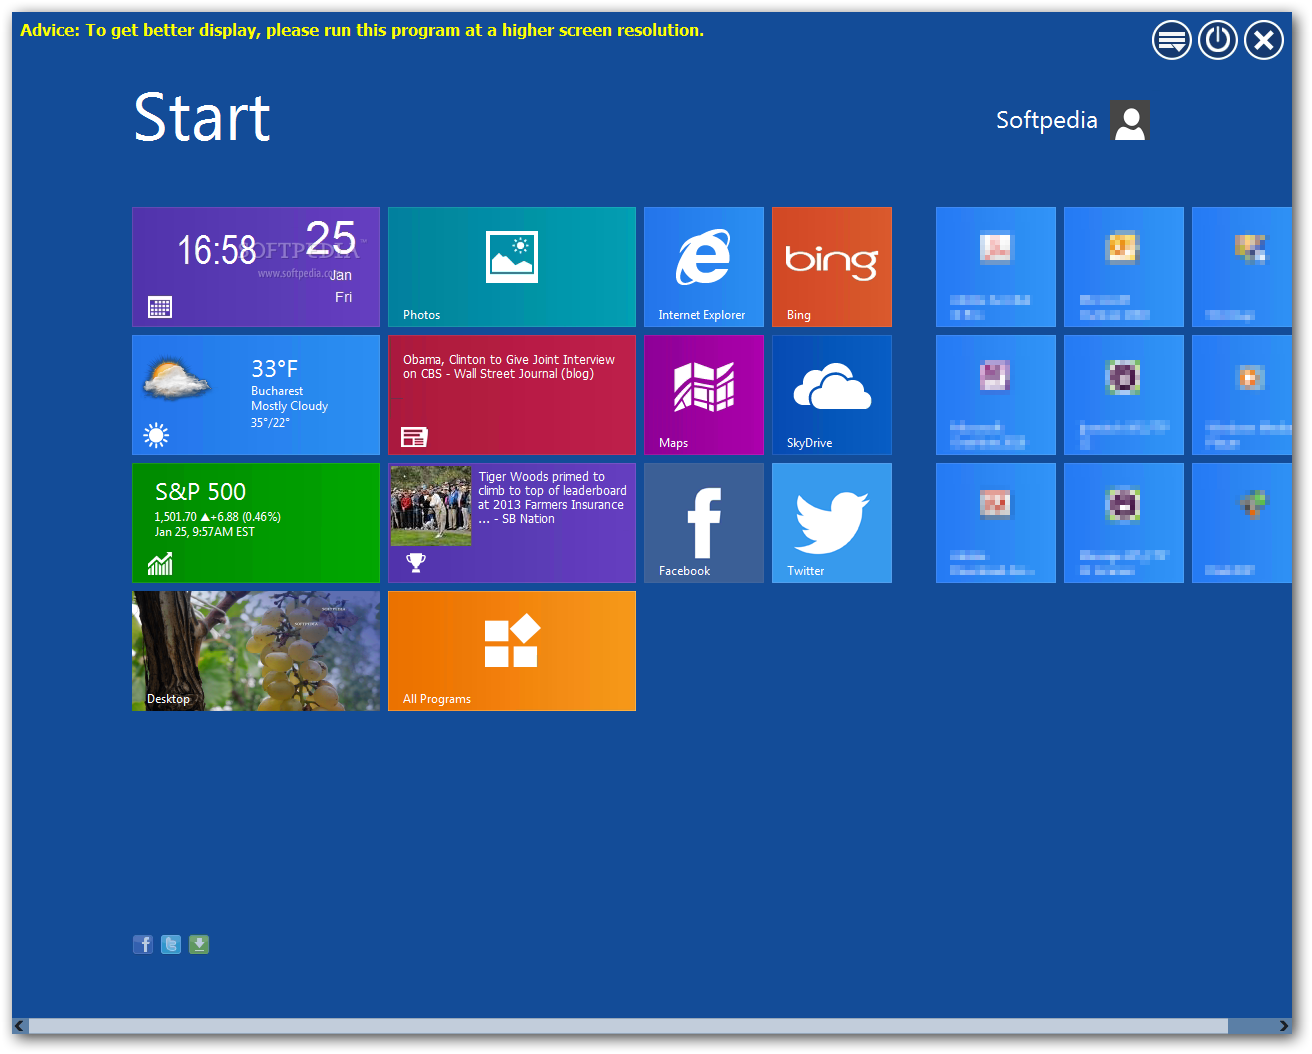Open the Photos tile

point(511,267)
